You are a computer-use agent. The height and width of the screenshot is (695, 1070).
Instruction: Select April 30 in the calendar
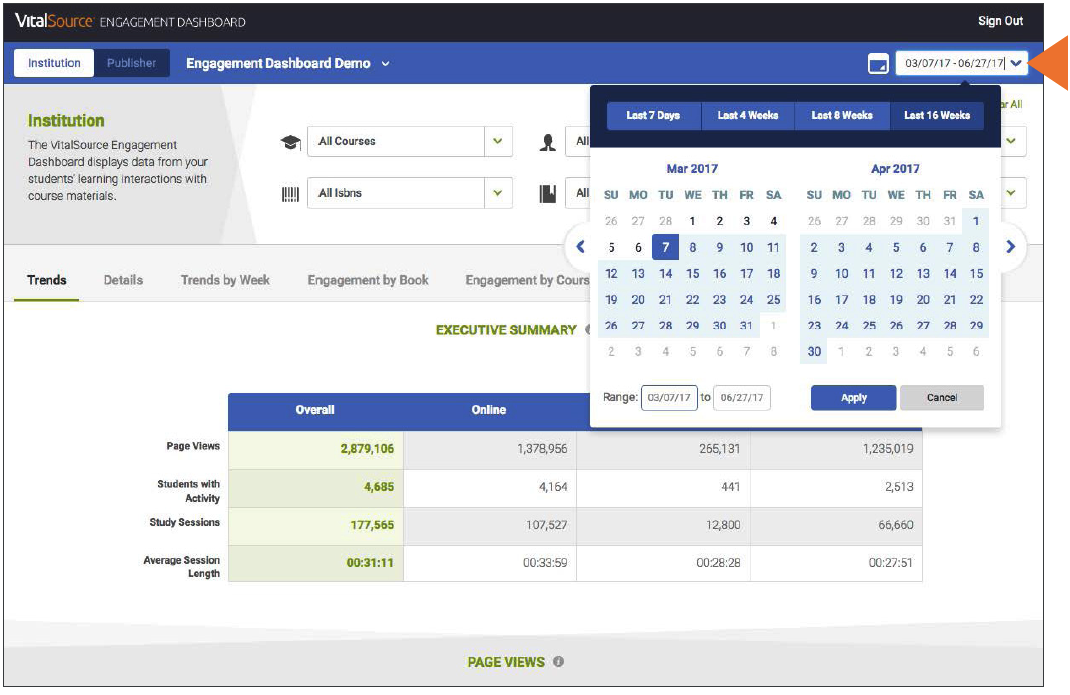[x=814, y=352]
